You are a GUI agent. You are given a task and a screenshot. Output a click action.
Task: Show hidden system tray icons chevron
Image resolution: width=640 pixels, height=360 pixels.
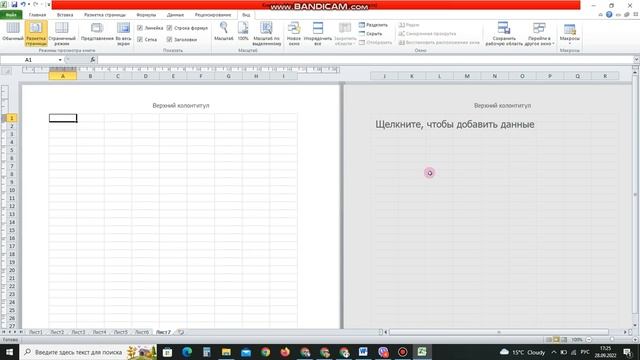pyautogui.click(x=554, y=352)
